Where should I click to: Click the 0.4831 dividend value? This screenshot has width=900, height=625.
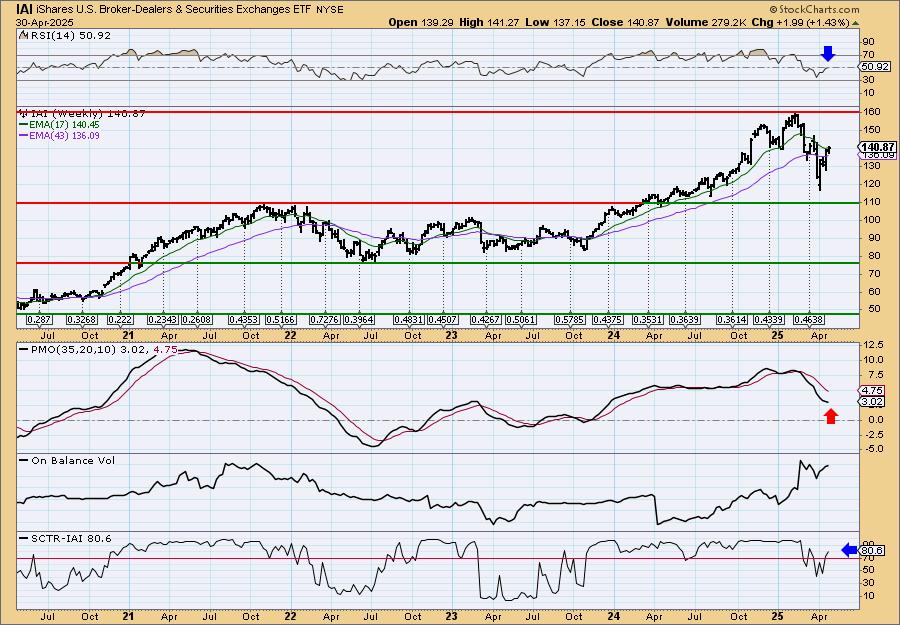(x=408, y=319)
